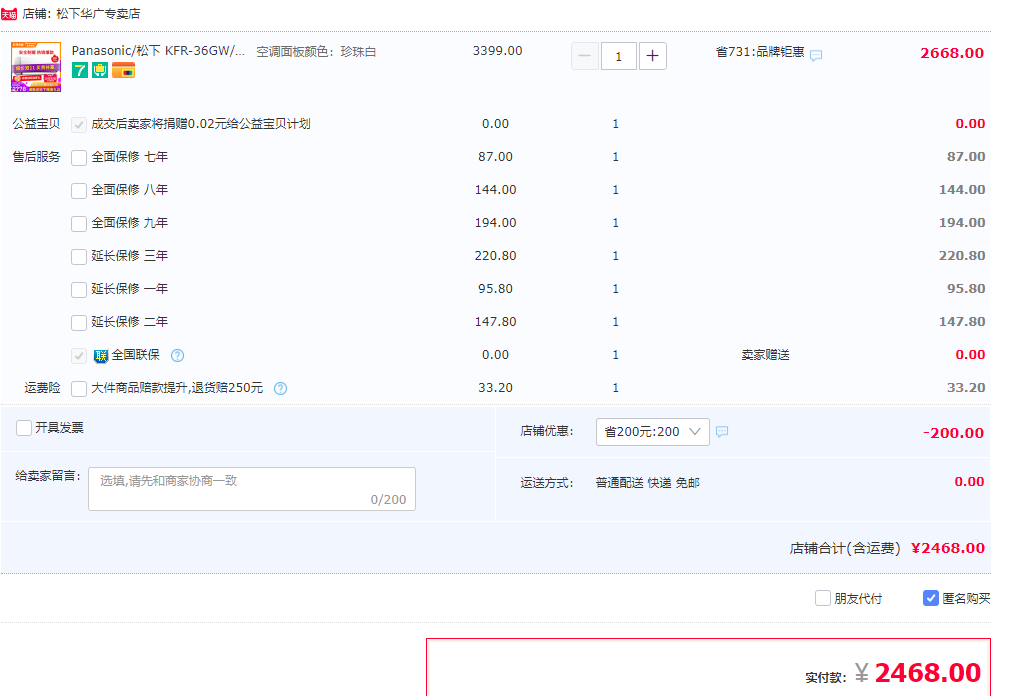Check 延长保修 二年 option

pos(79,323)
